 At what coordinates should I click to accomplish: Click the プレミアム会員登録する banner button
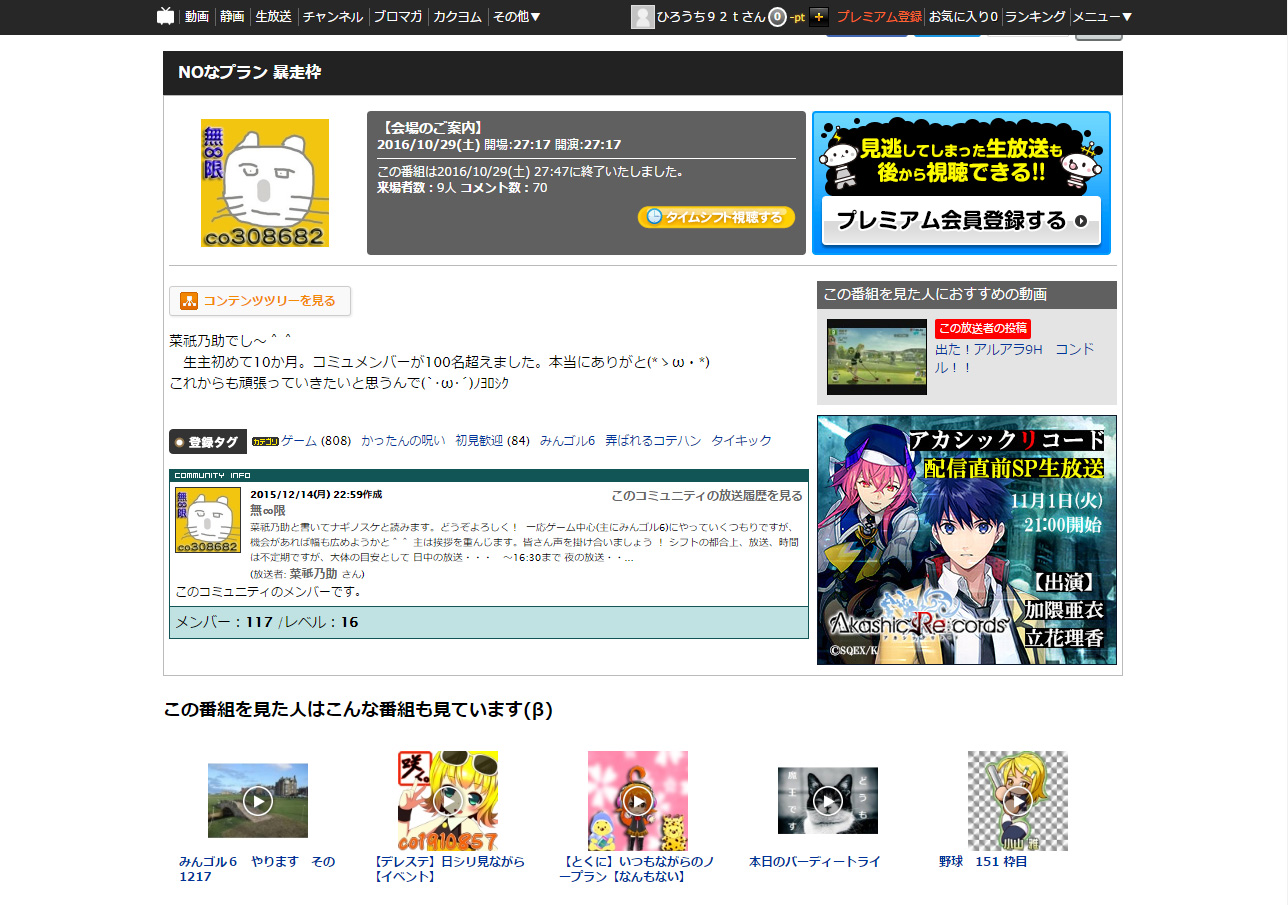pos(961,221)
